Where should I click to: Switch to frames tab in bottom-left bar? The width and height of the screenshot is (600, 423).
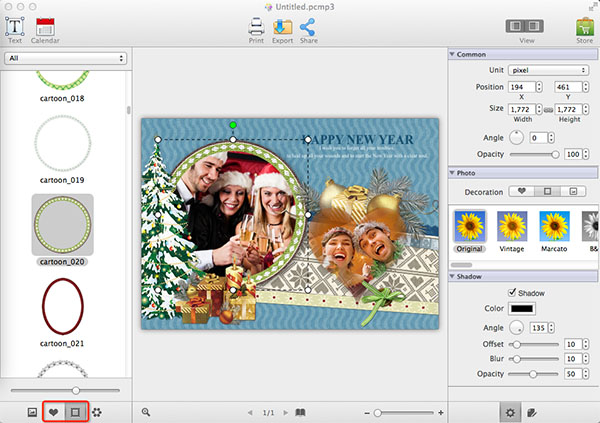click(x=74, y=411)
